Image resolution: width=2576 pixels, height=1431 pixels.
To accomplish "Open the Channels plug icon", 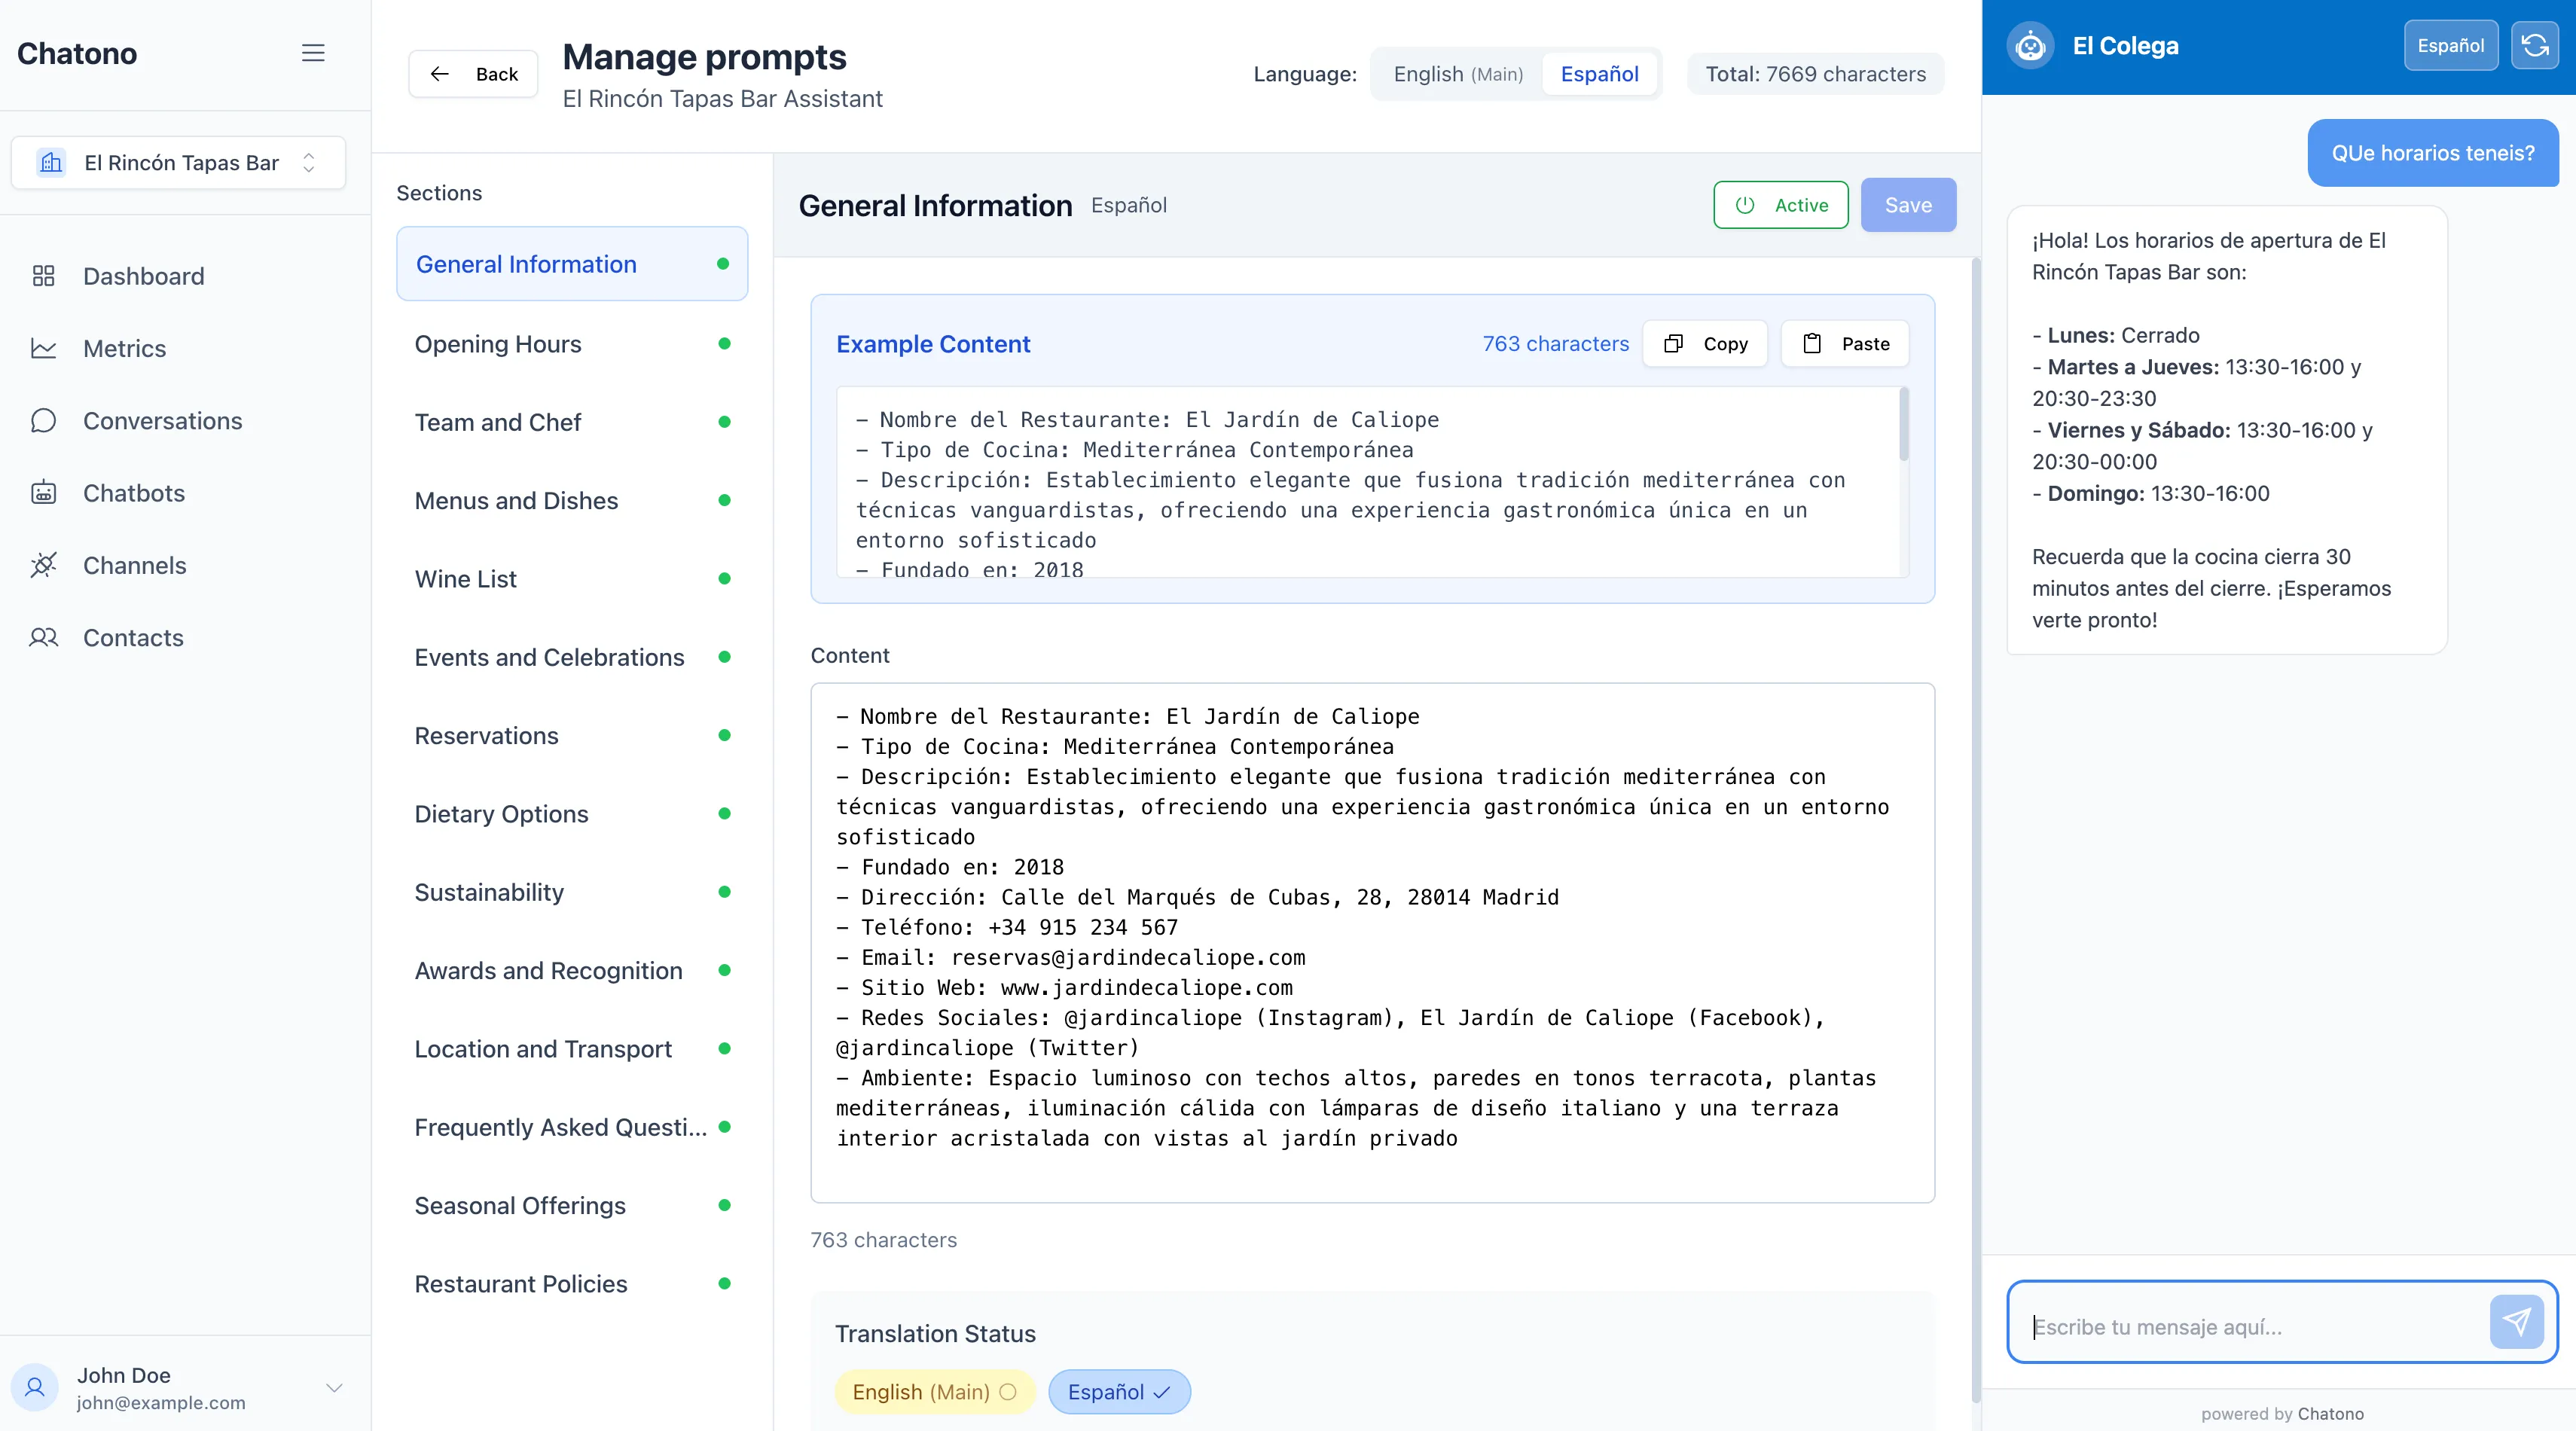I will click(x=43, y=565).
